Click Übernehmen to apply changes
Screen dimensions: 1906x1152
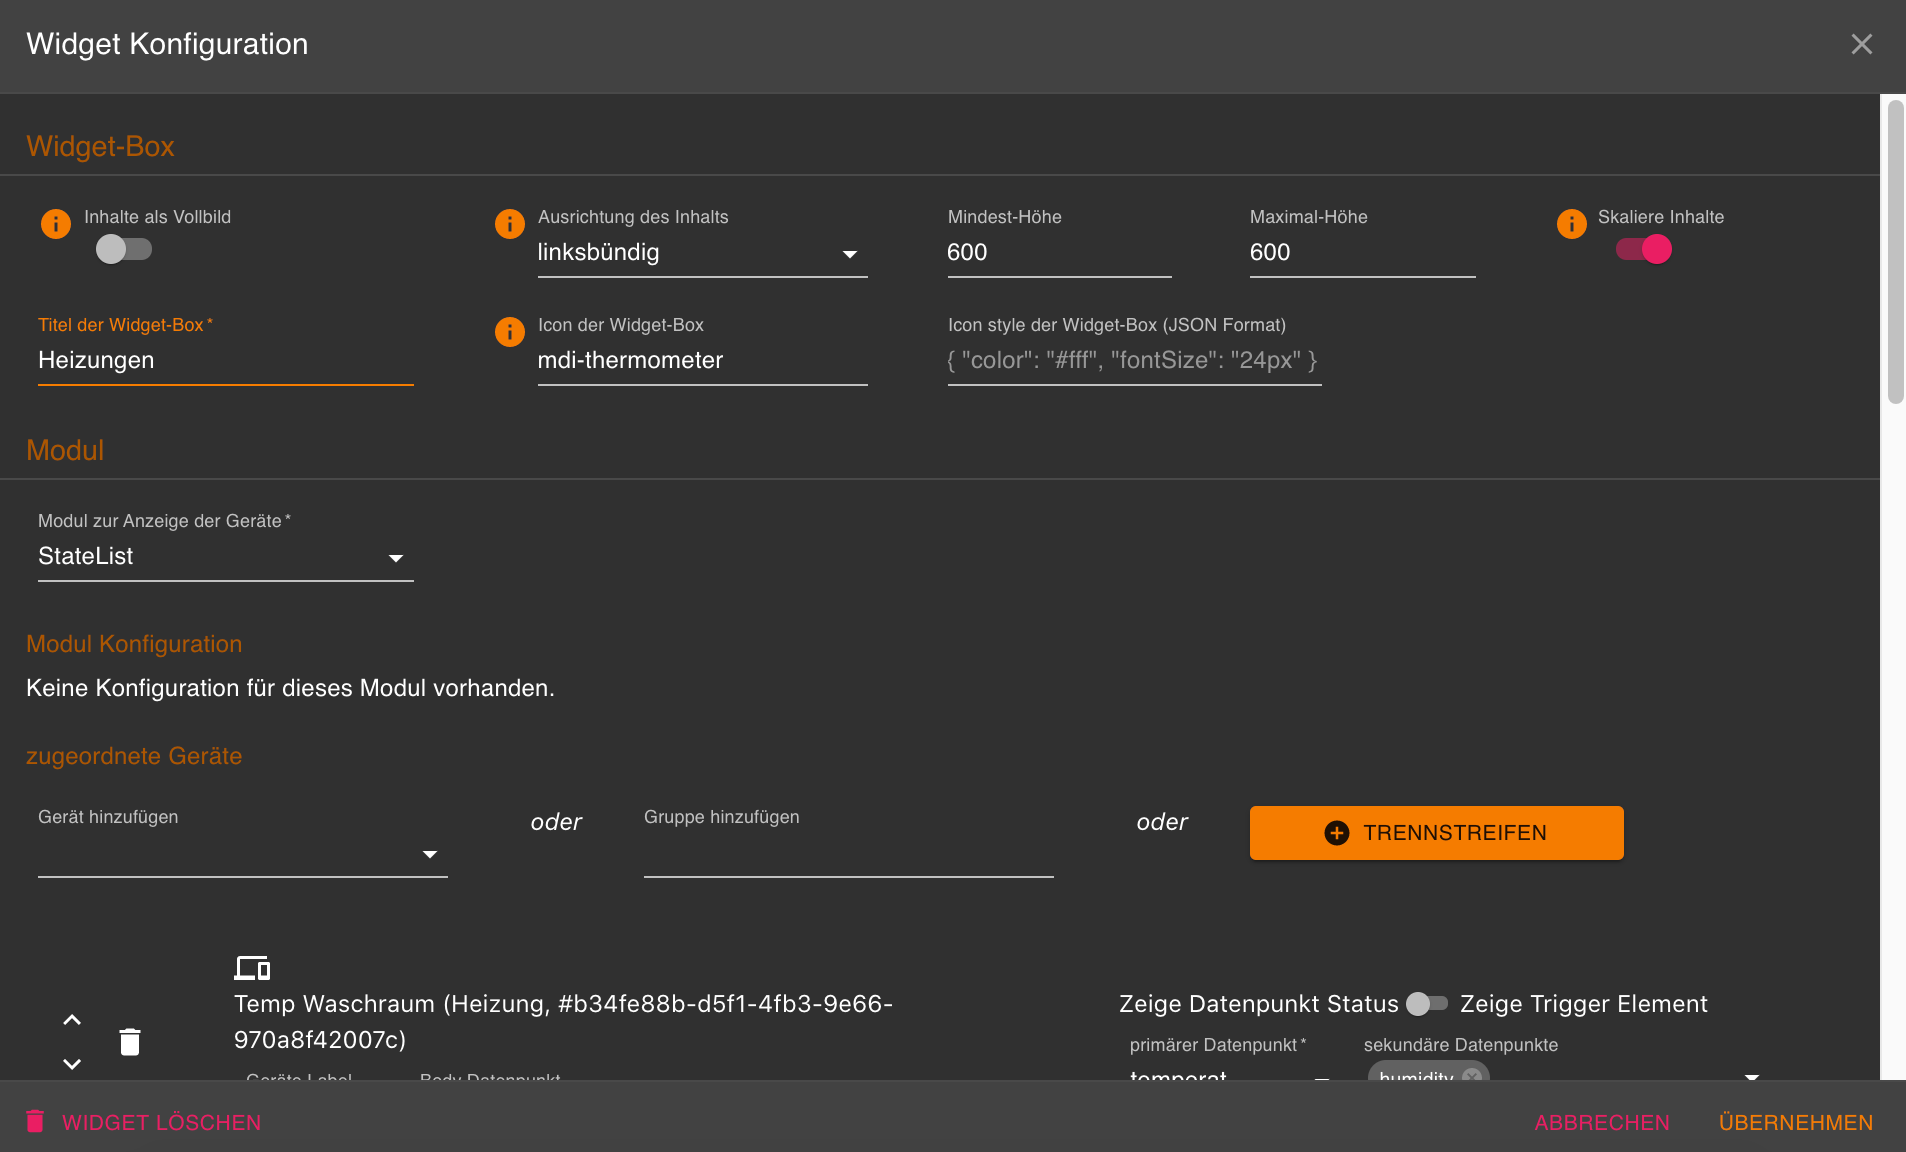(1796, 1122)
